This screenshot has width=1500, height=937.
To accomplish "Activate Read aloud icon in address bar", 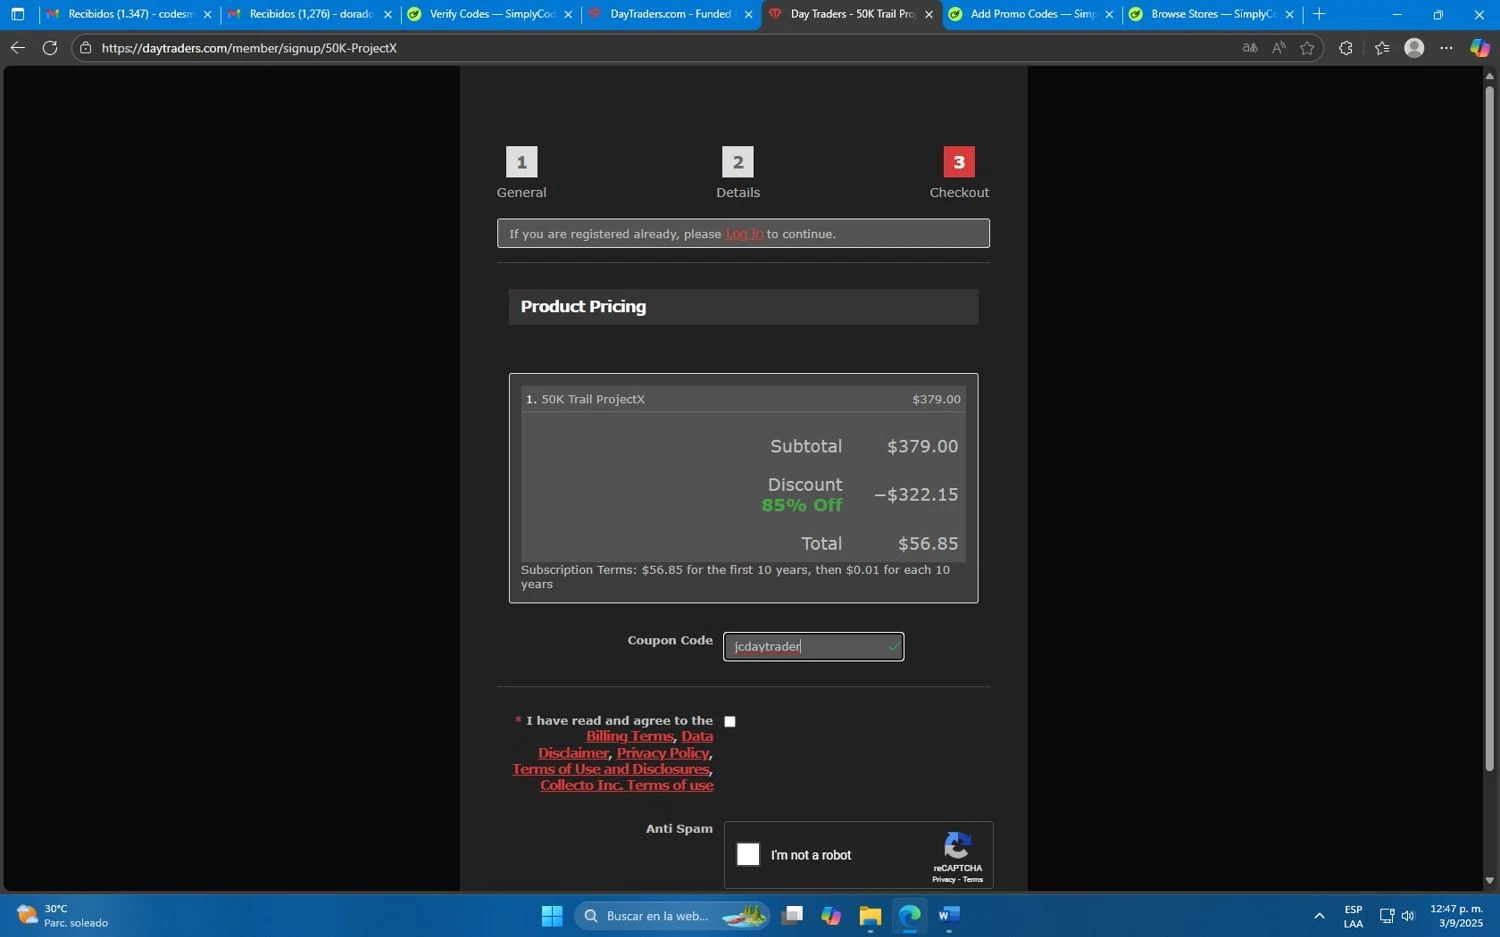I will 1279,48.
